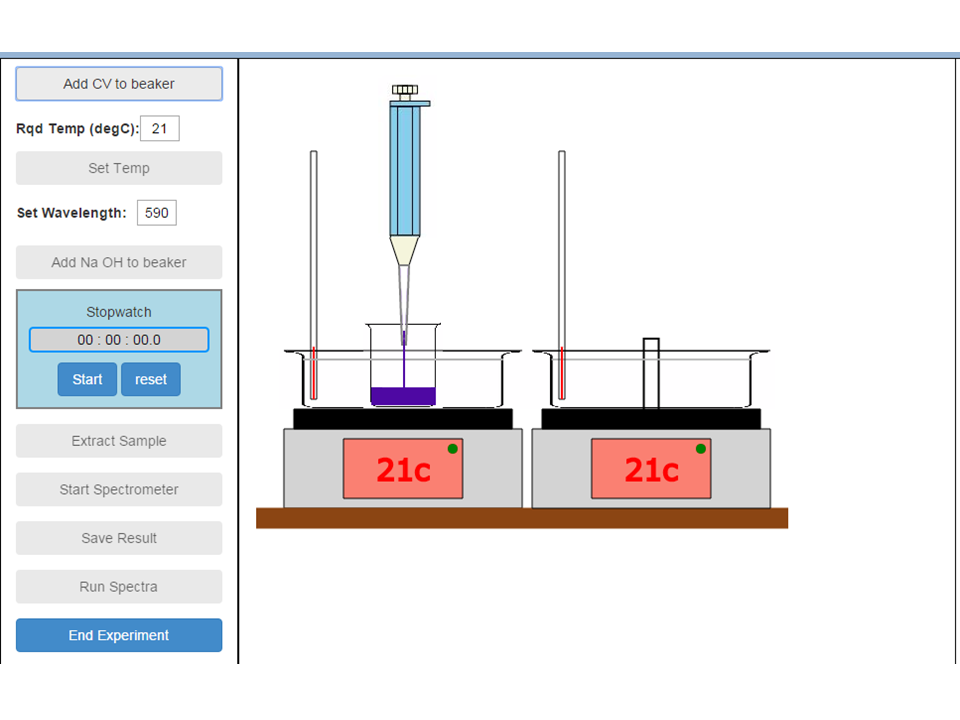Image resolution: width=960 pixels, height=720 pixels.
Task: Click the cuvette in right water bath
Action: click(651, 373)
